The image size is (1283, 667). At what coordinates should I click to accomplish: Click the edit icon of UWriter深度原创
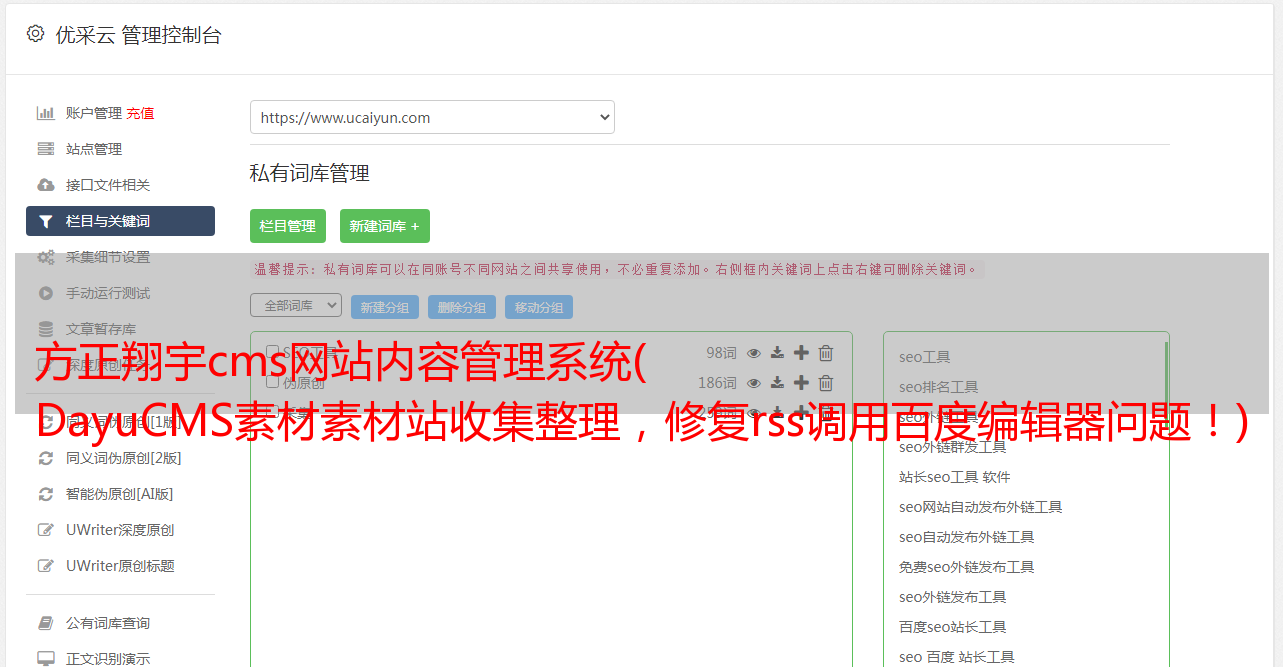(x=46, y=530)
